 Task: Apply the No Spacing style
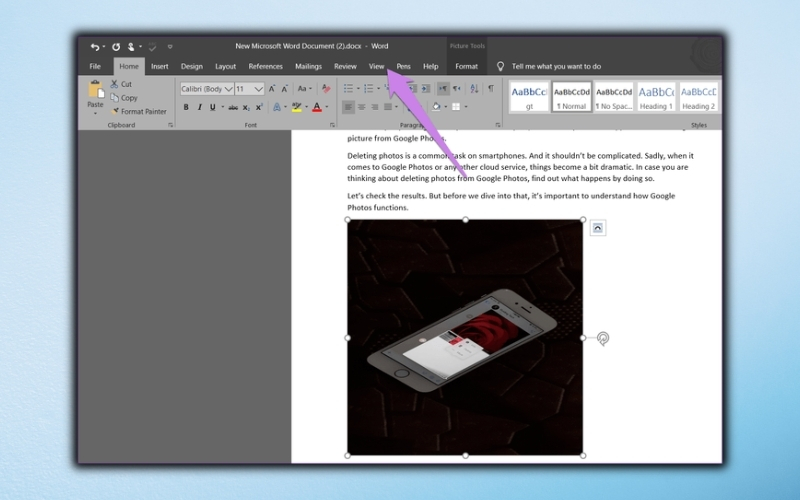point(614,97)
